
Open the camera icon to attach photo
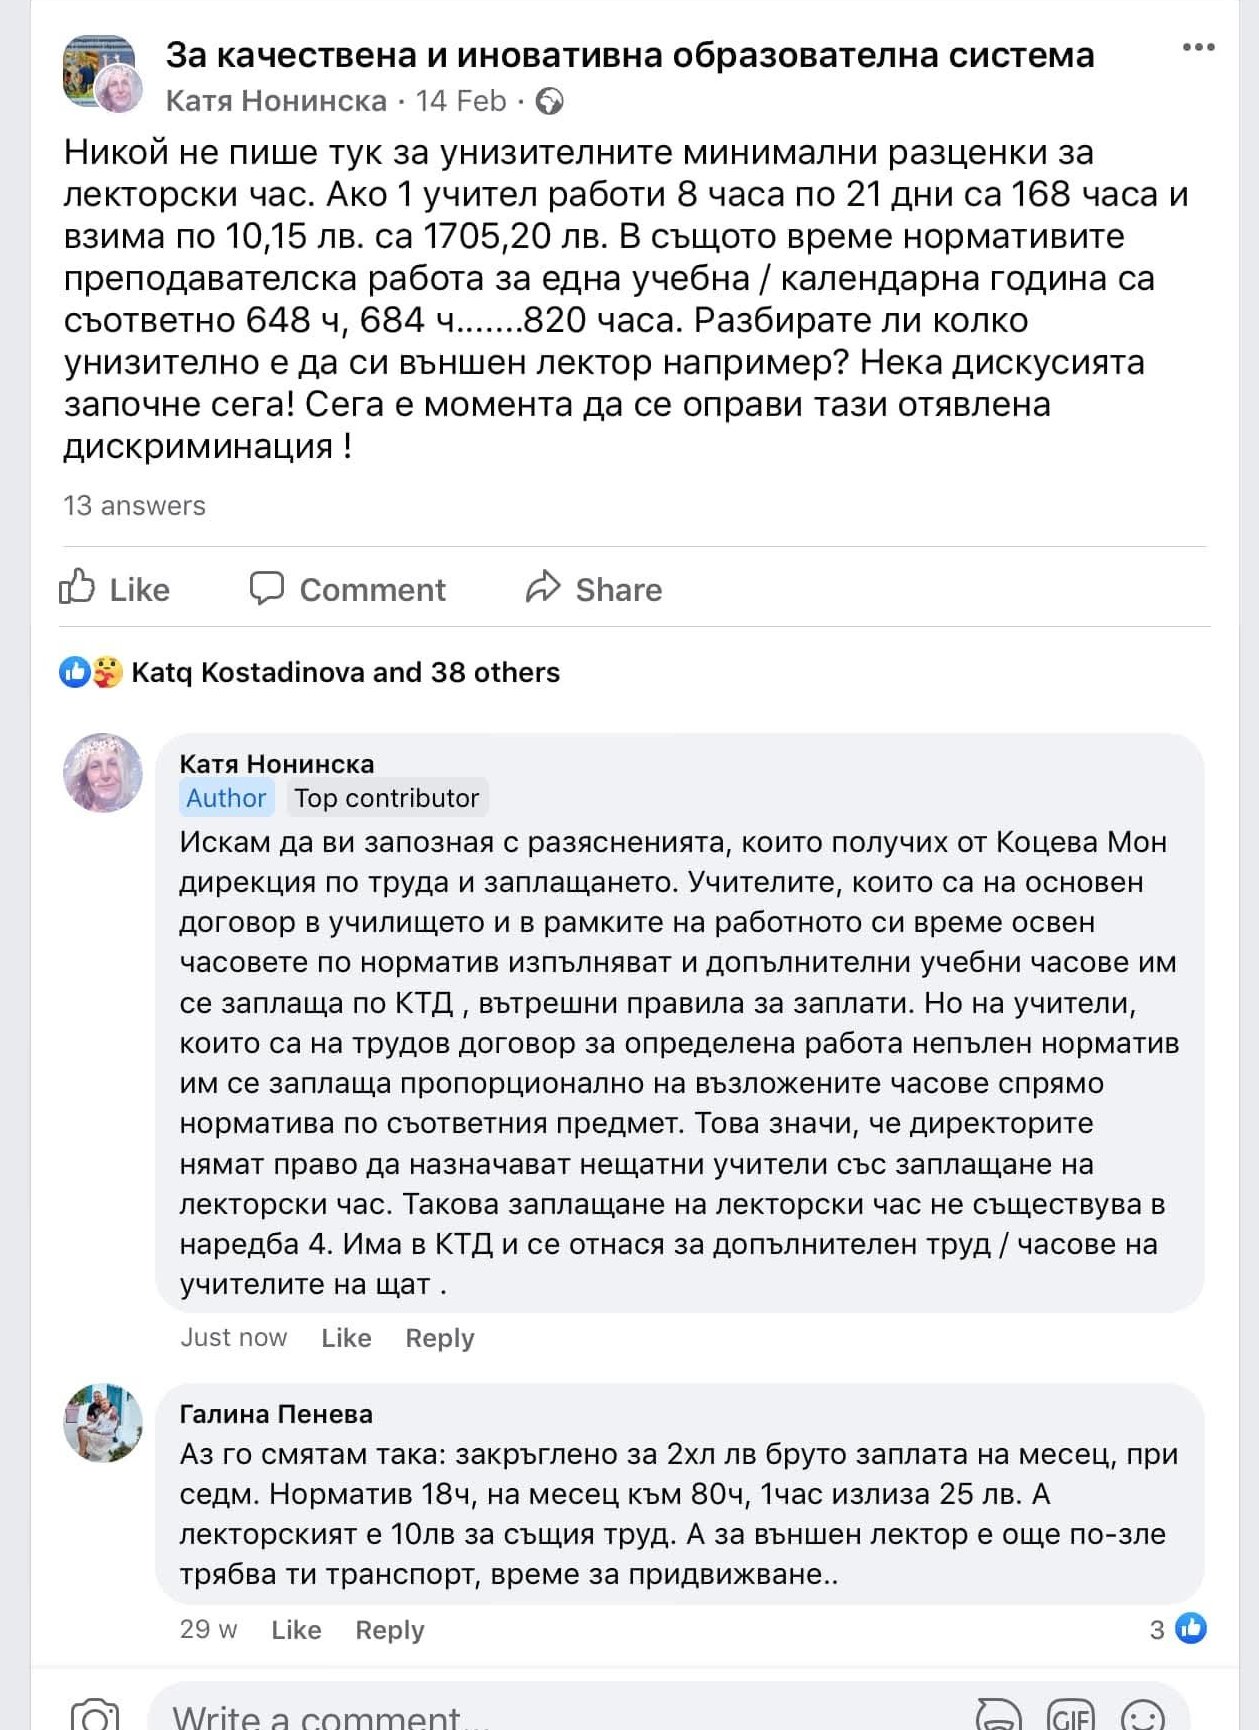[94, 1715]
